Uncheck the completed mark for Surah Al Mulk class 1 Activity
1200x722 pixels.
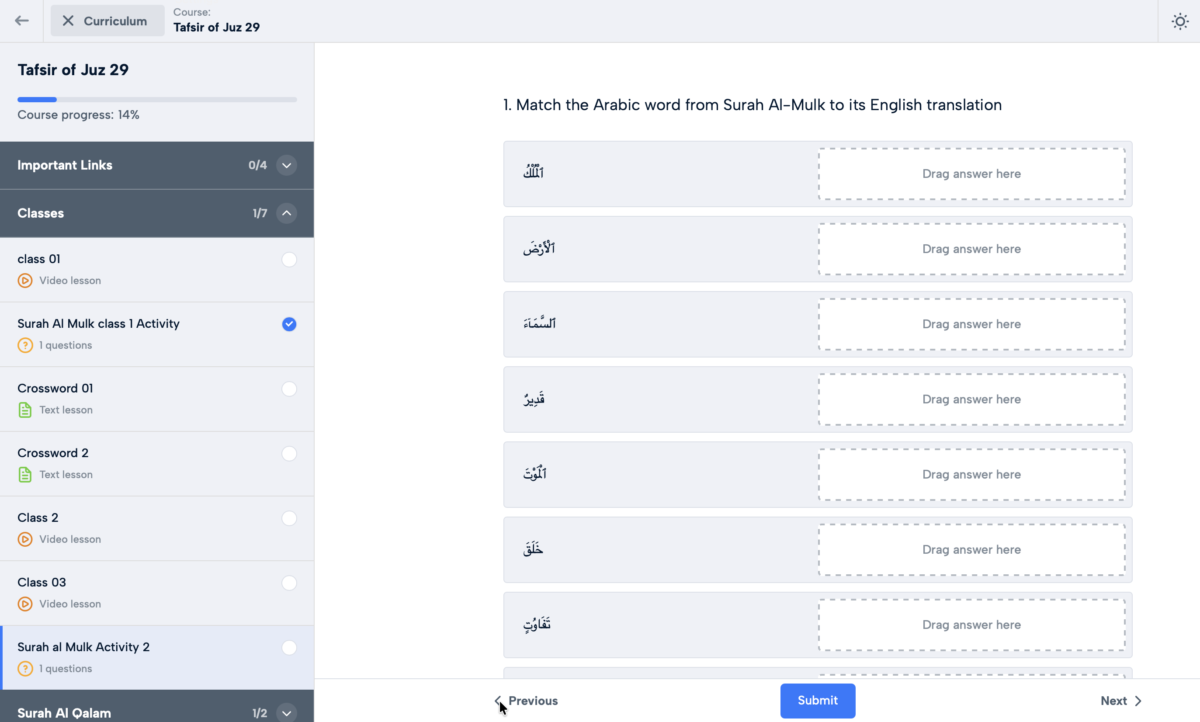pyautogui.click(x=289, y=324)
